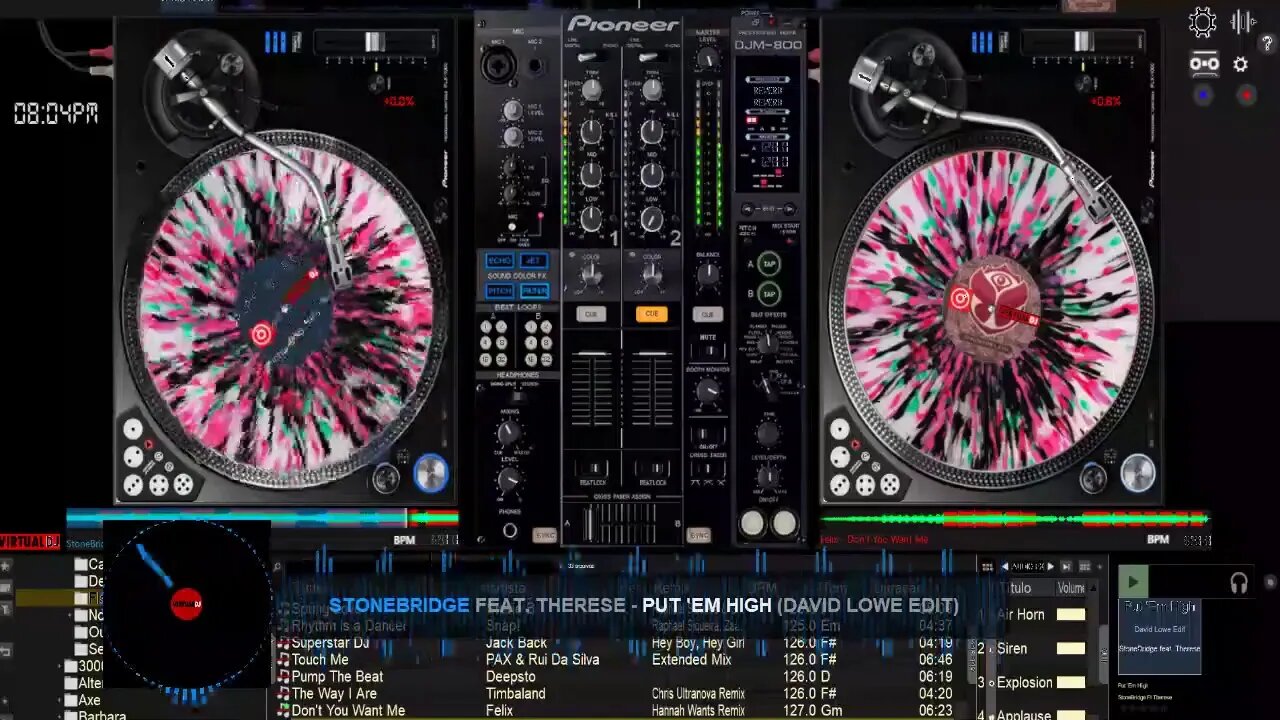Toggle channel 2 BEATLOCK switch
Image resolution: width=1280 pixels, height=720 pixels.
[x=652, y=468]
